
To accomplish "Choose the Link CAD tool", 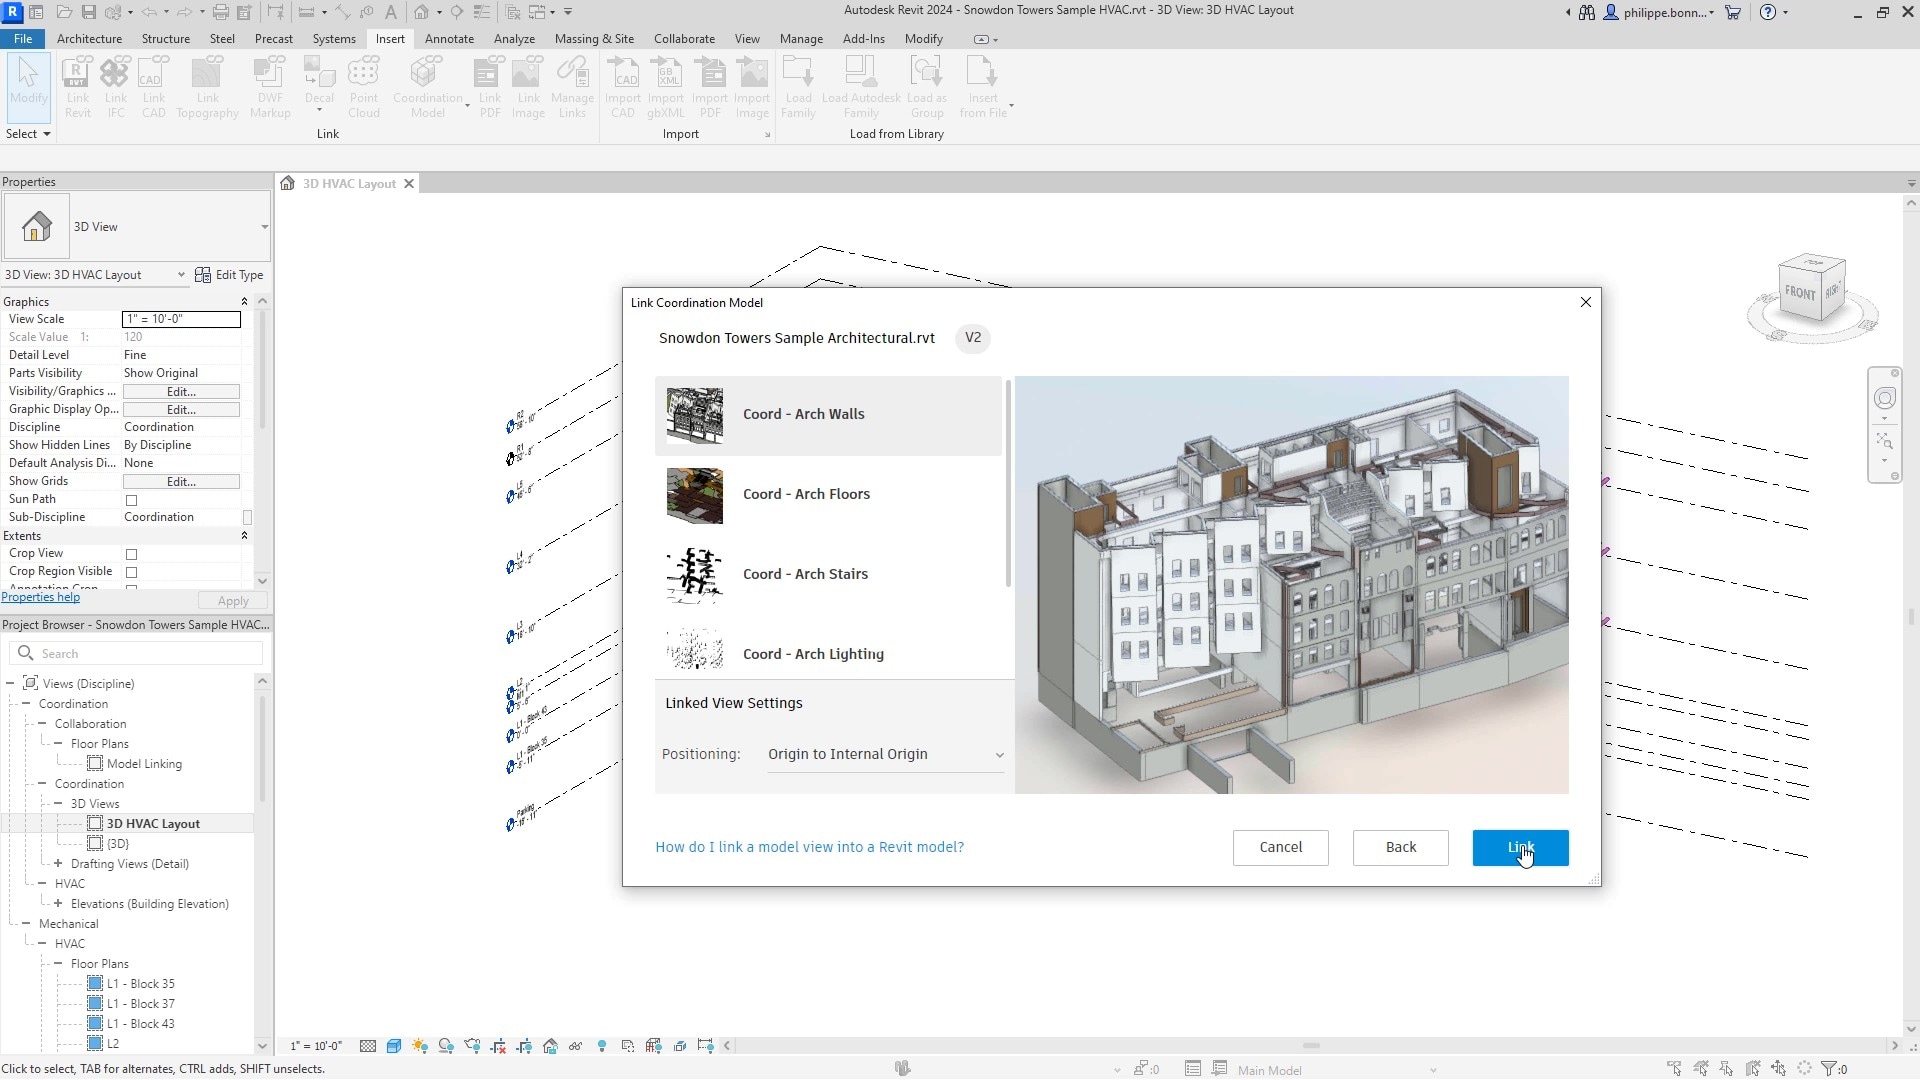I will [153, 87].
